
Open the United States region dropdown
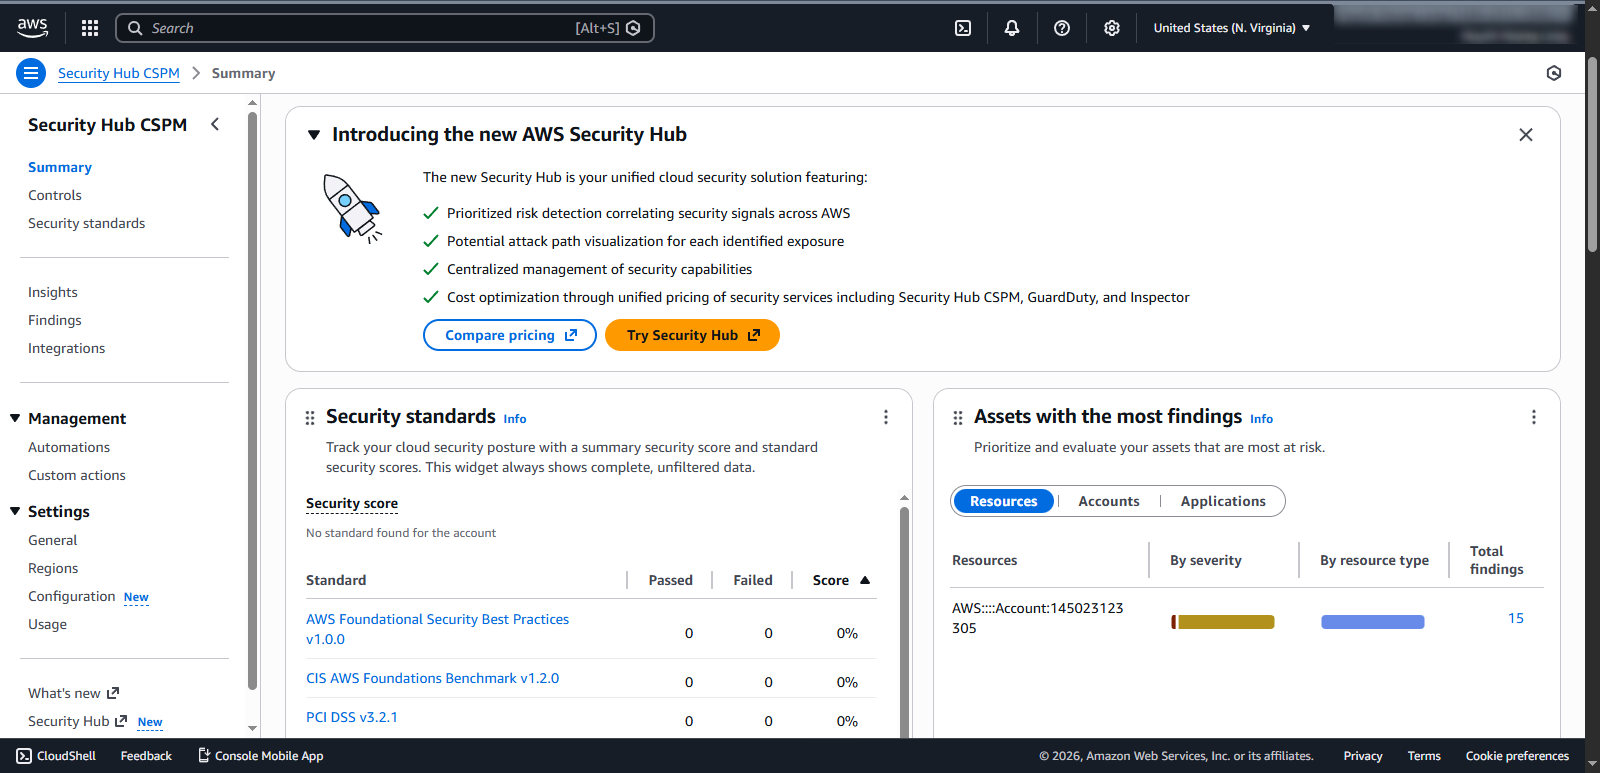[1232, 28]
